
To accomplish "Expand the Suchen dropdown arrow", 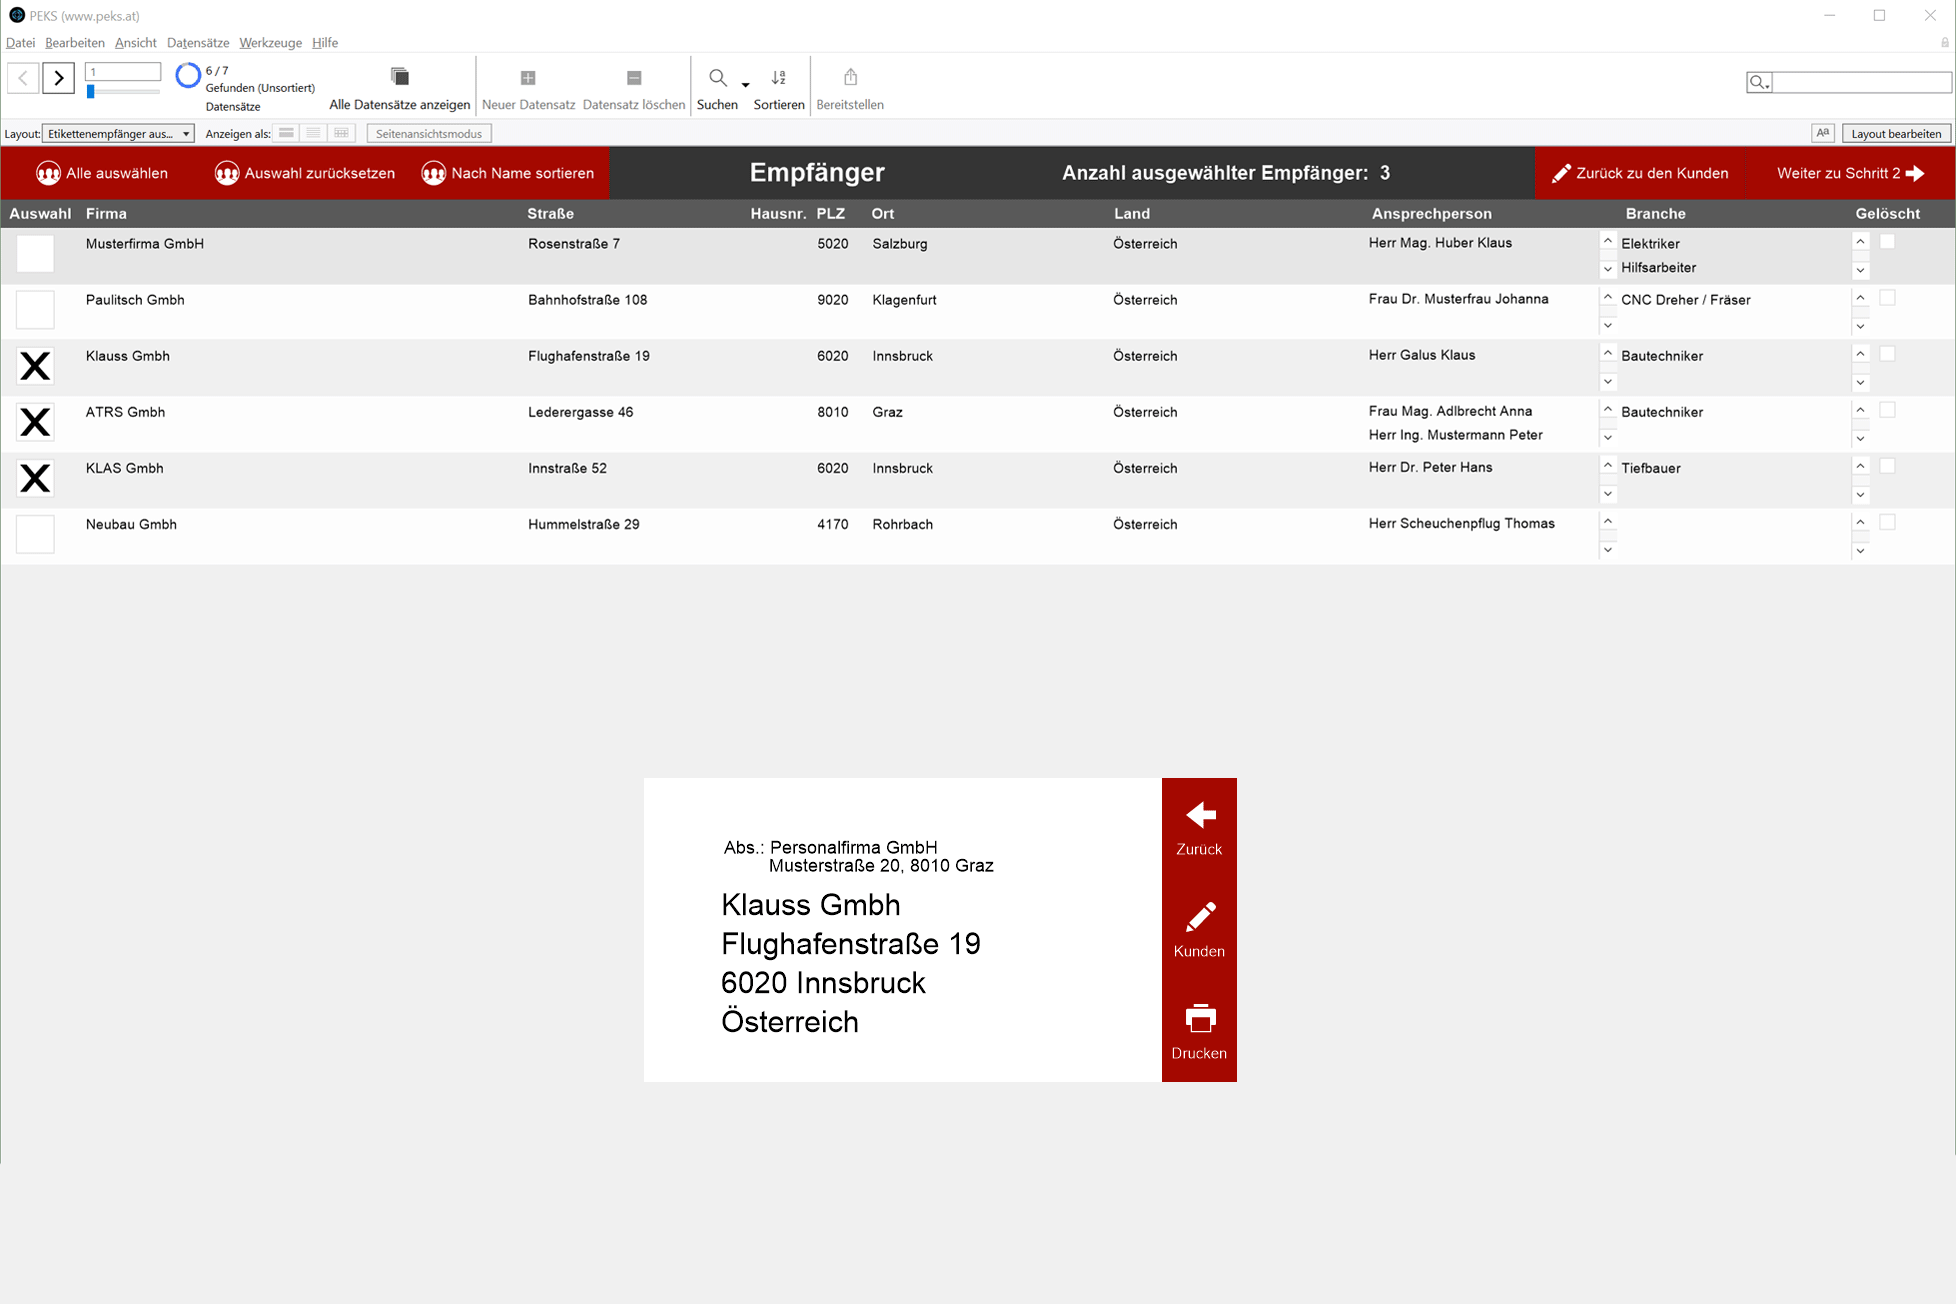I will point(745,85).
